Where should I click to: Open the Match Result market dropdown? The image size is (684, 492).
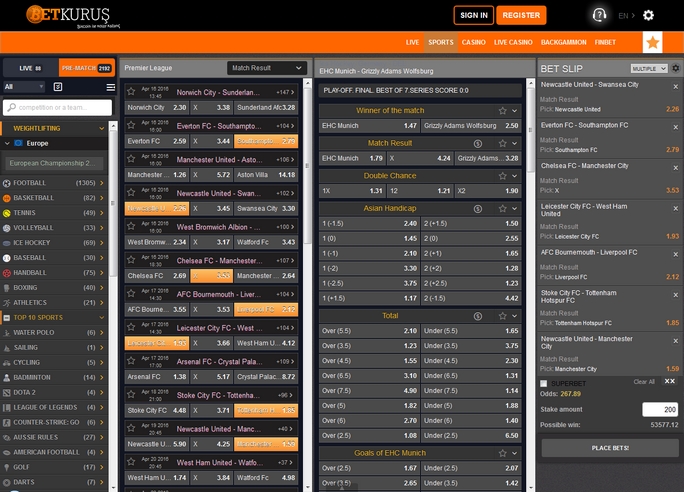click(267, 68)
